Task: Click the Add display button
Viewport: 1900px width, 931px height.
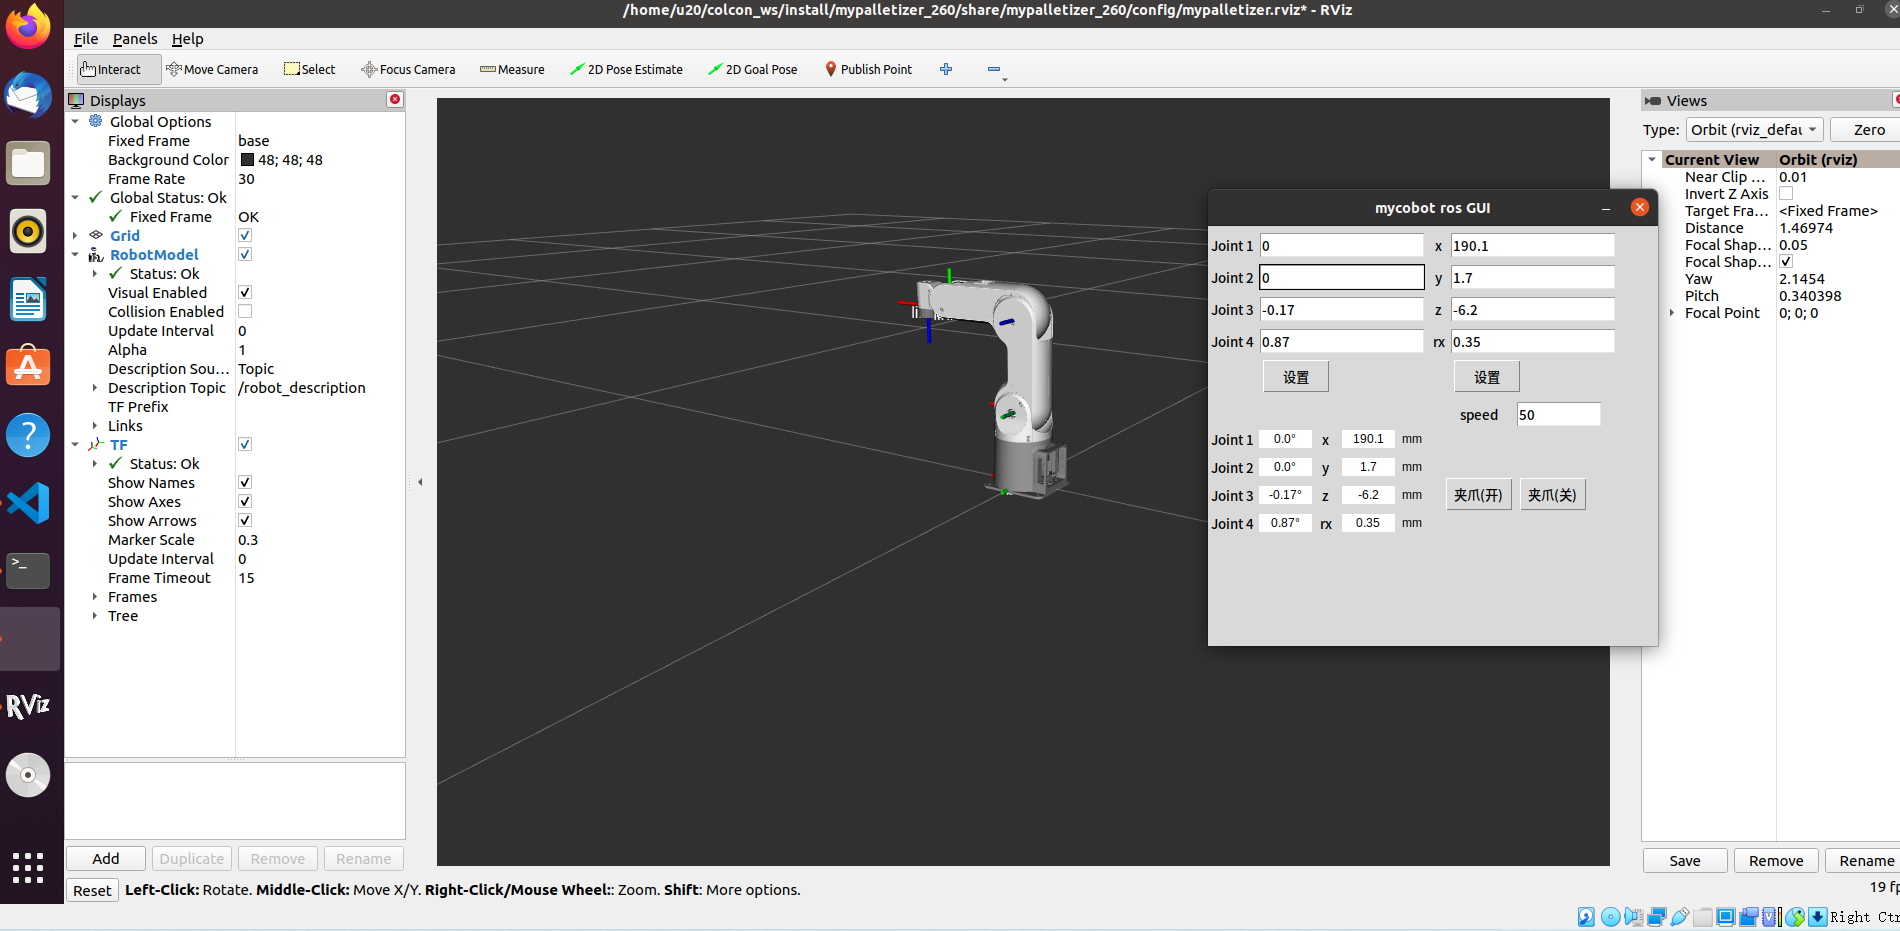Action: point(106,859)
